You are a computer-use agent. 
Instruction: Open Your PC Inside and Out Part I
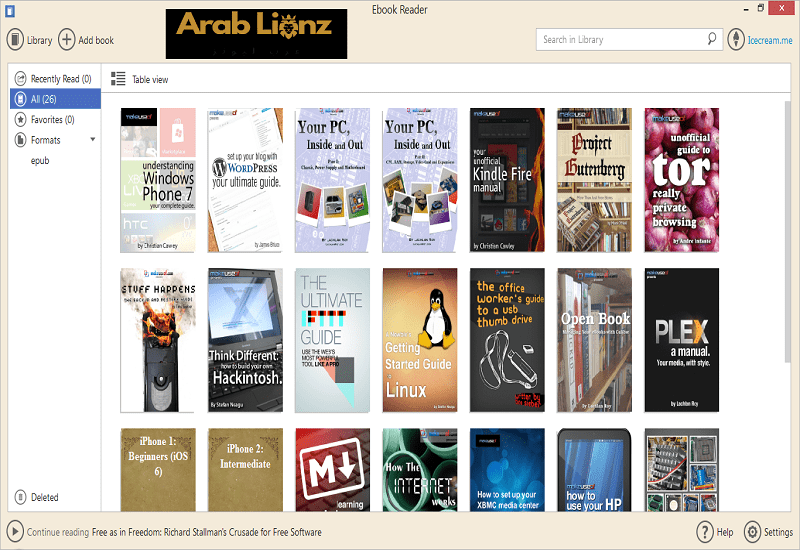[x=332, y=180]
